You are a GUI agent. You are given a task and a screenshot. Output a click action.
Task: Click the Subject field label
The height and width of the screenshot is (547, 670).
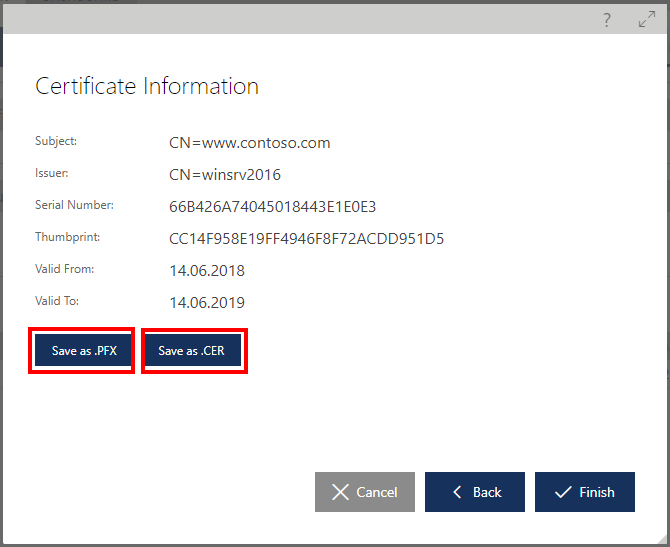click(x=56, y=142)
